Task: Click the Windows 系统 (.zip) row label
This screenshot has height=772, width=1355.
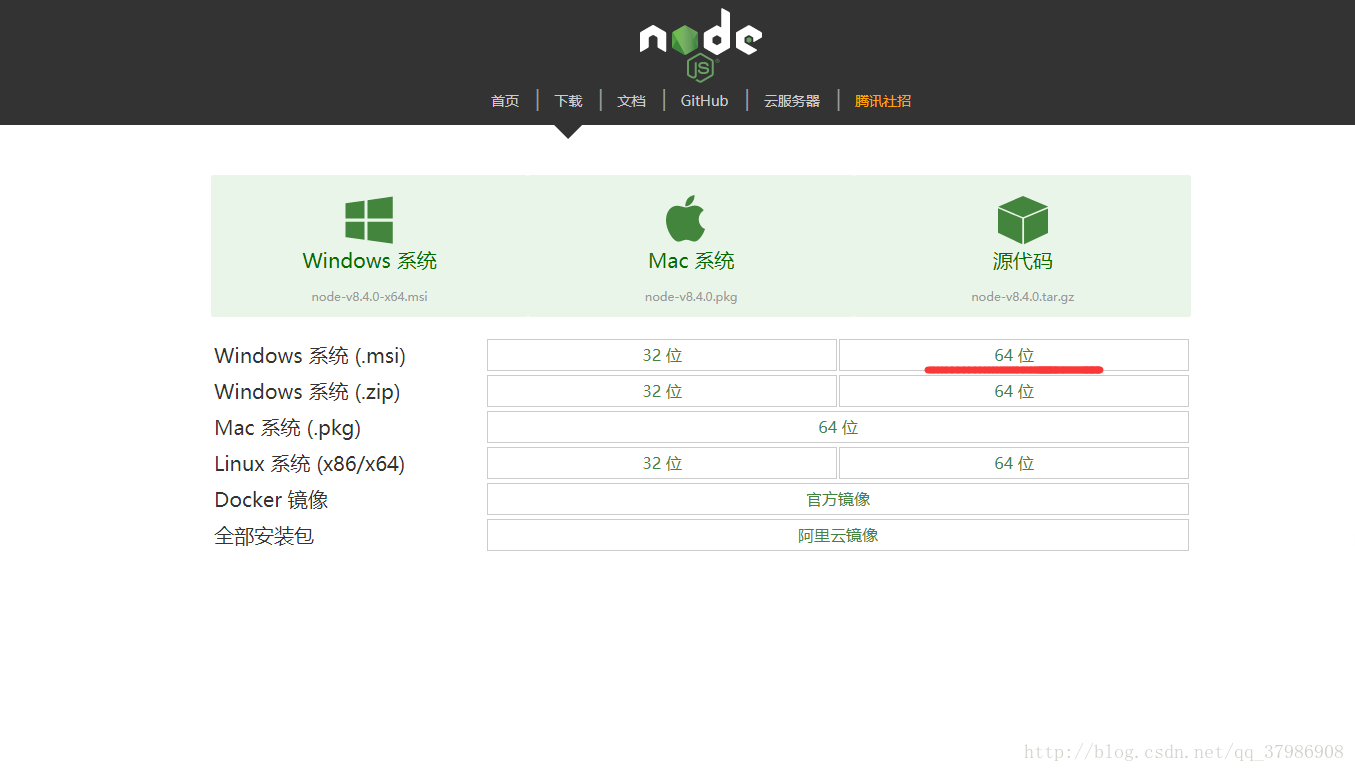Action: coord(307,392)
